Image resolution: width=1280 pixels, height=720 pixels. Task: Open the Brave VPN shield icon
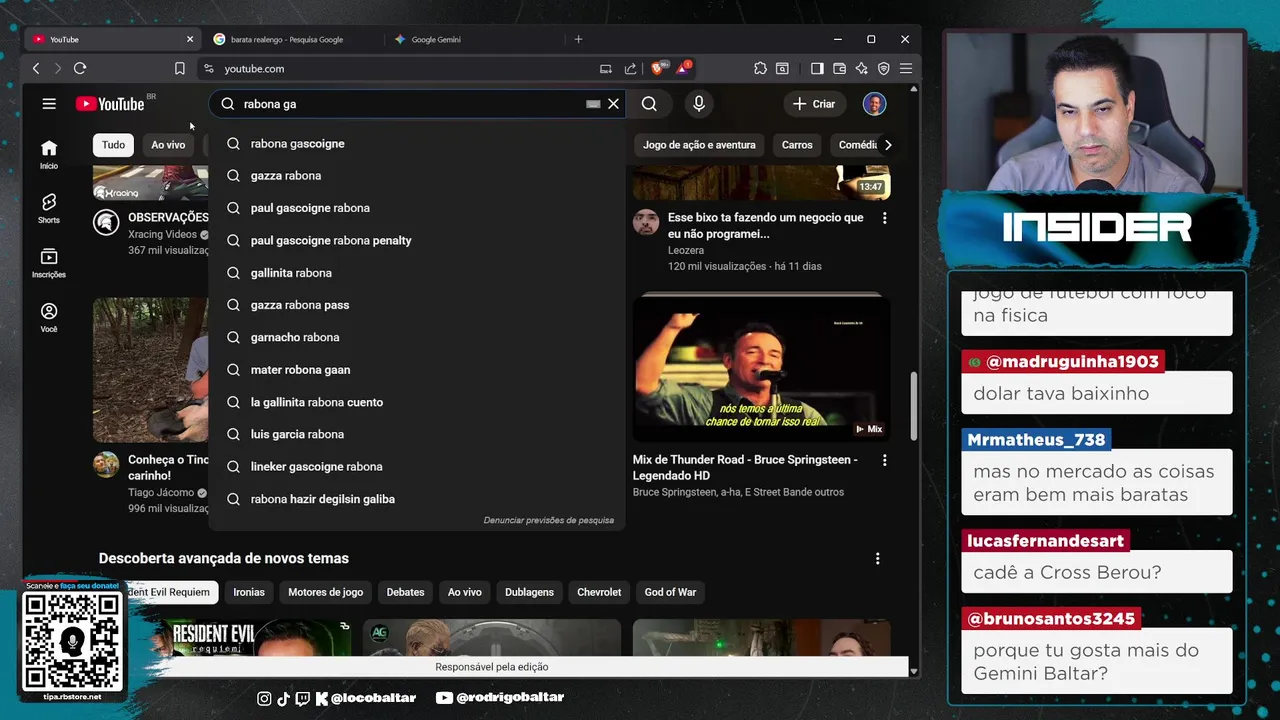(x=883, y=68)
